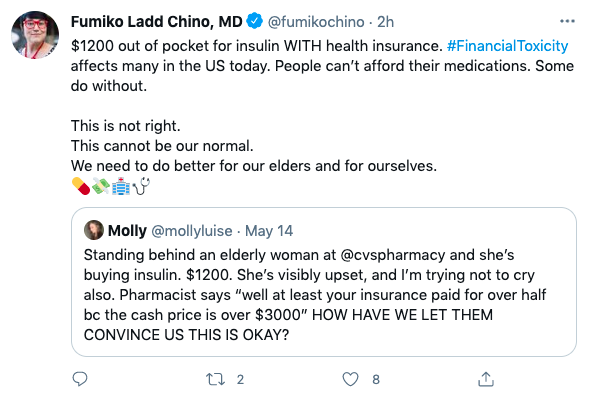Click the blue verified badge
The image size is (593, 396).
(255, 21)
